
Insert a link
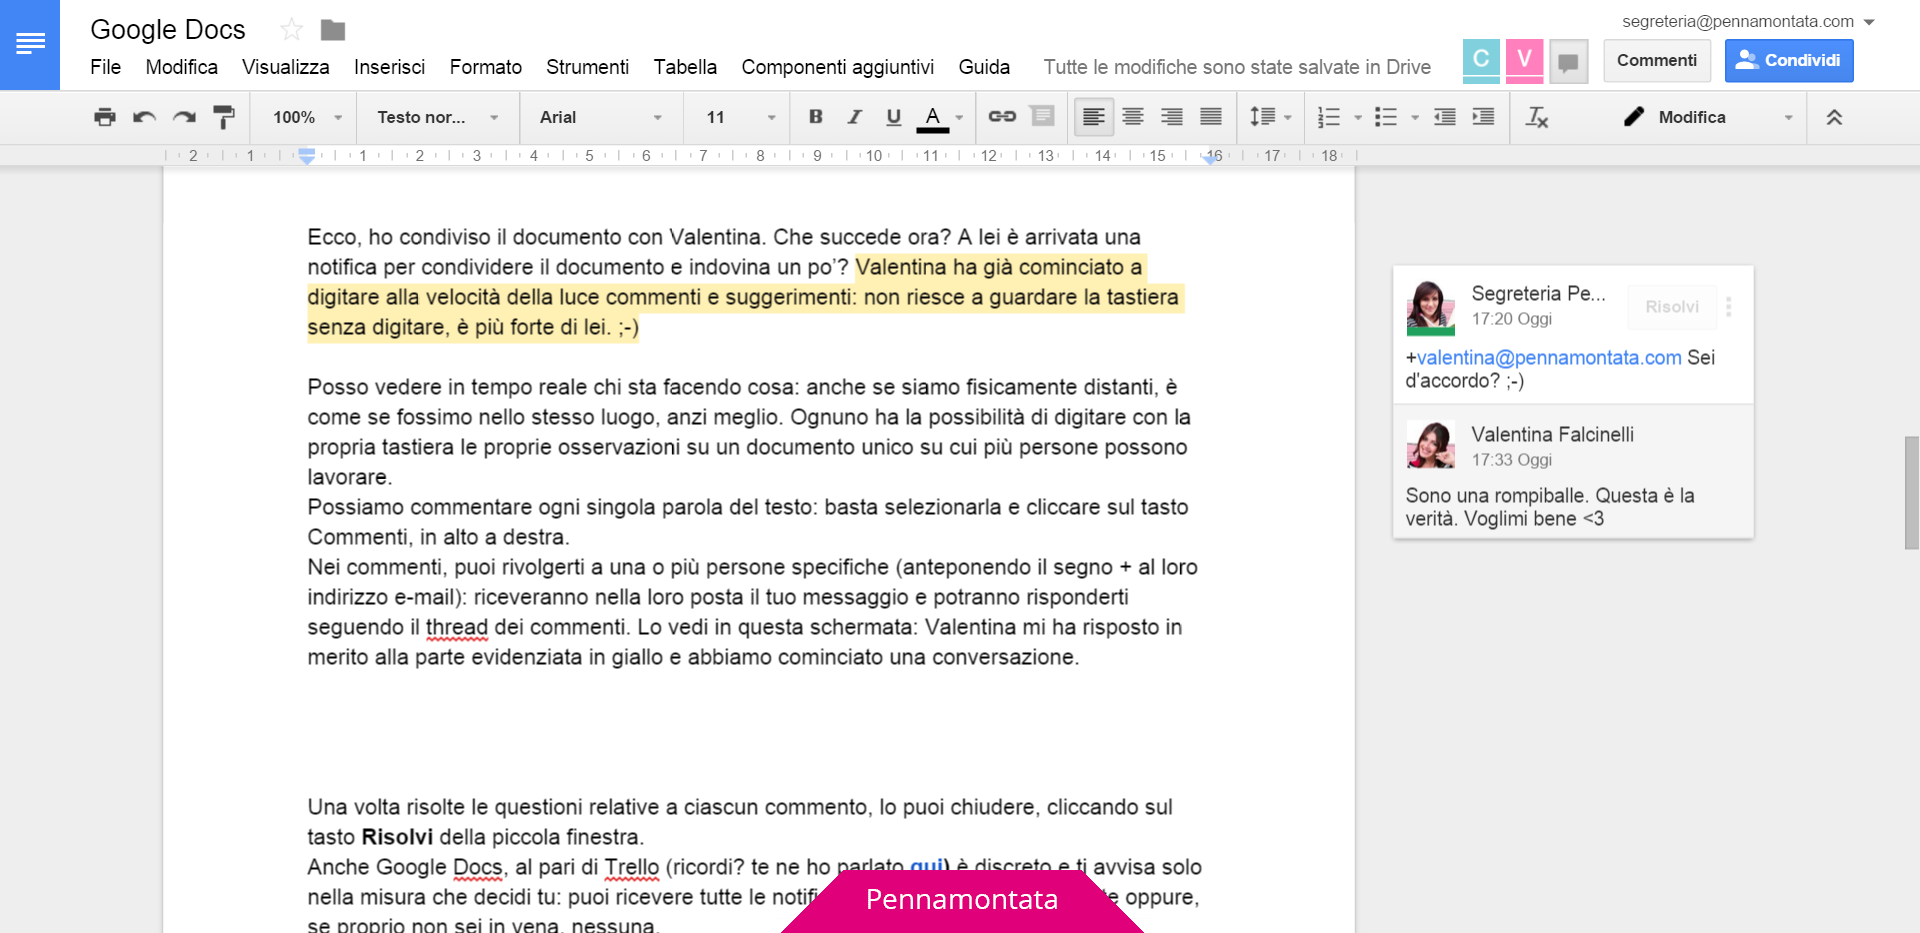1002,117
